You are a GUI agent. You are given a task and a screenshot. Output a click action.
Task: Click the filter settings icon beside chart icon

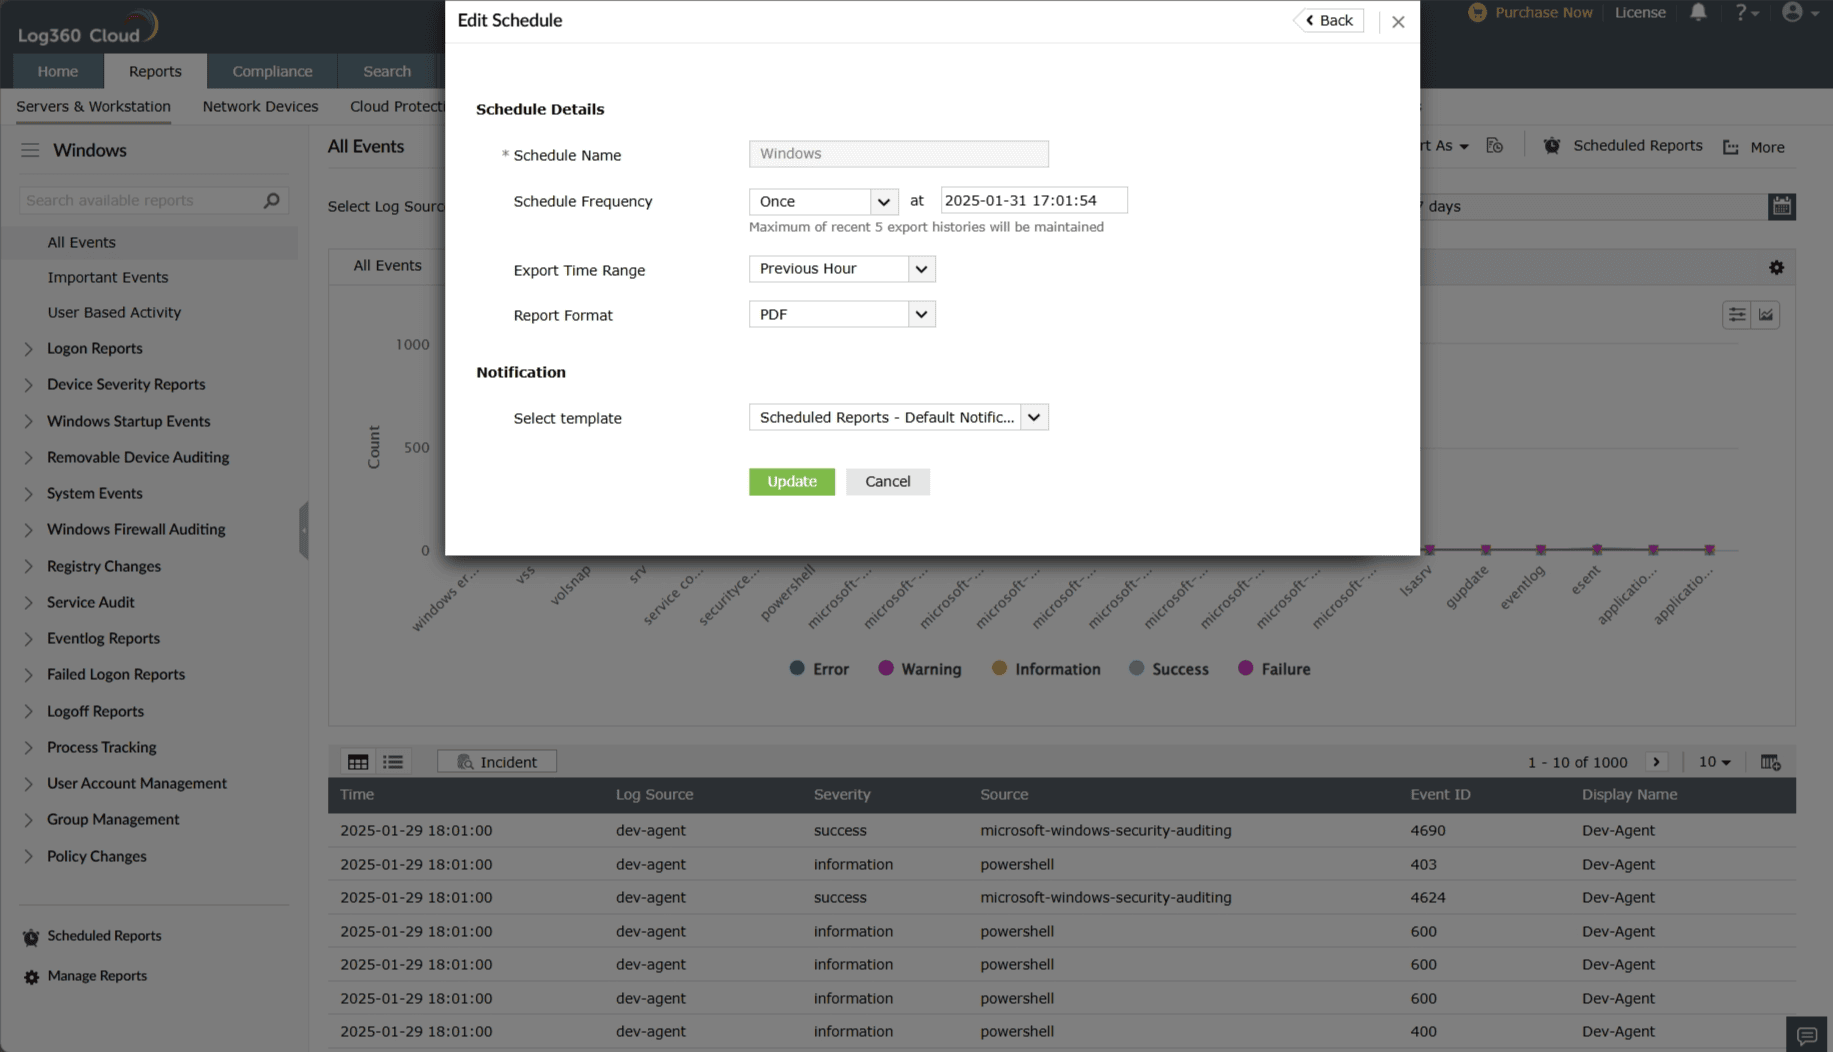click(x=1736, y=314)
